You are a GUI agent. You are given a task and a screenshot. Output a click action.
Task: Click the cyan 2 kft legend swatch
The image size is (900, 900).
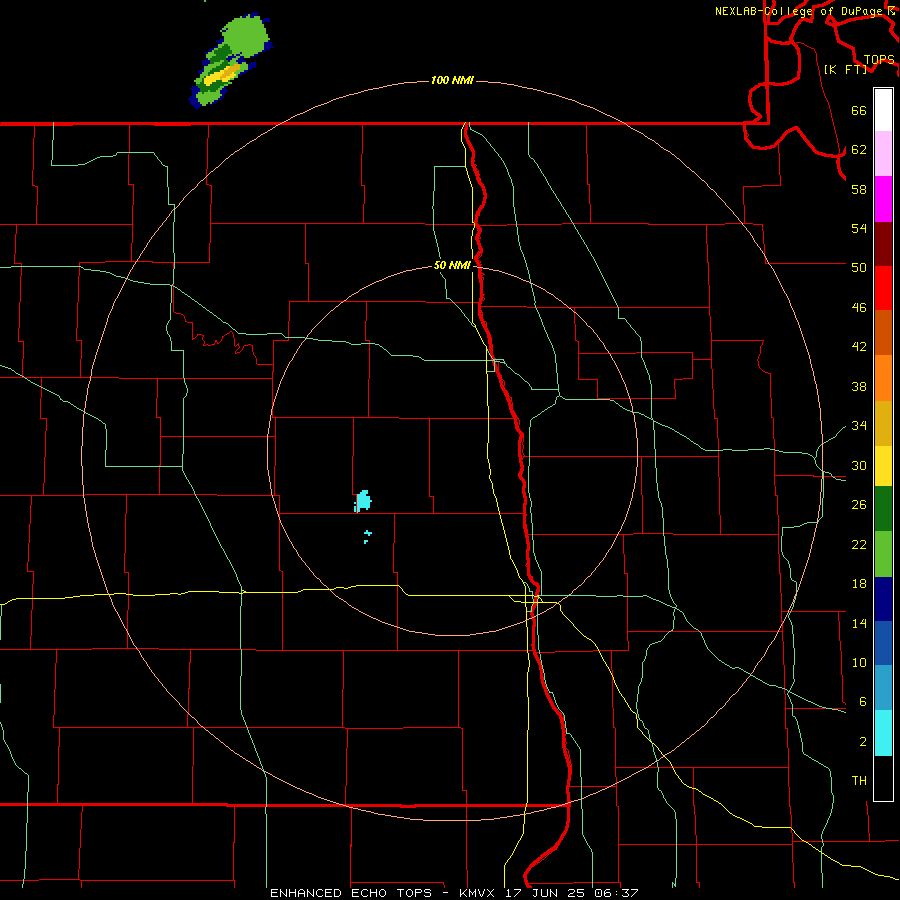pyautogui.click(x=883, y=733)
